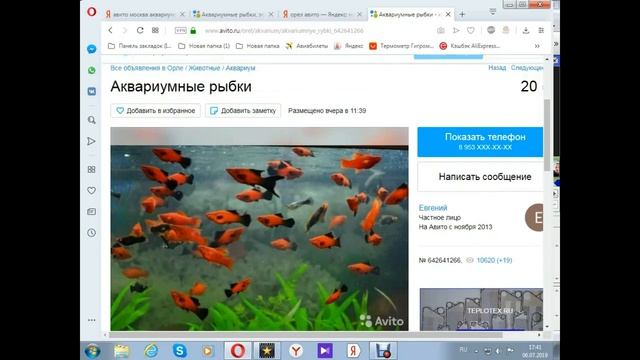The height and width of the screenshot is (360, 640).
Task: Open the Windows Start menu
Action: tap(93, 351)
